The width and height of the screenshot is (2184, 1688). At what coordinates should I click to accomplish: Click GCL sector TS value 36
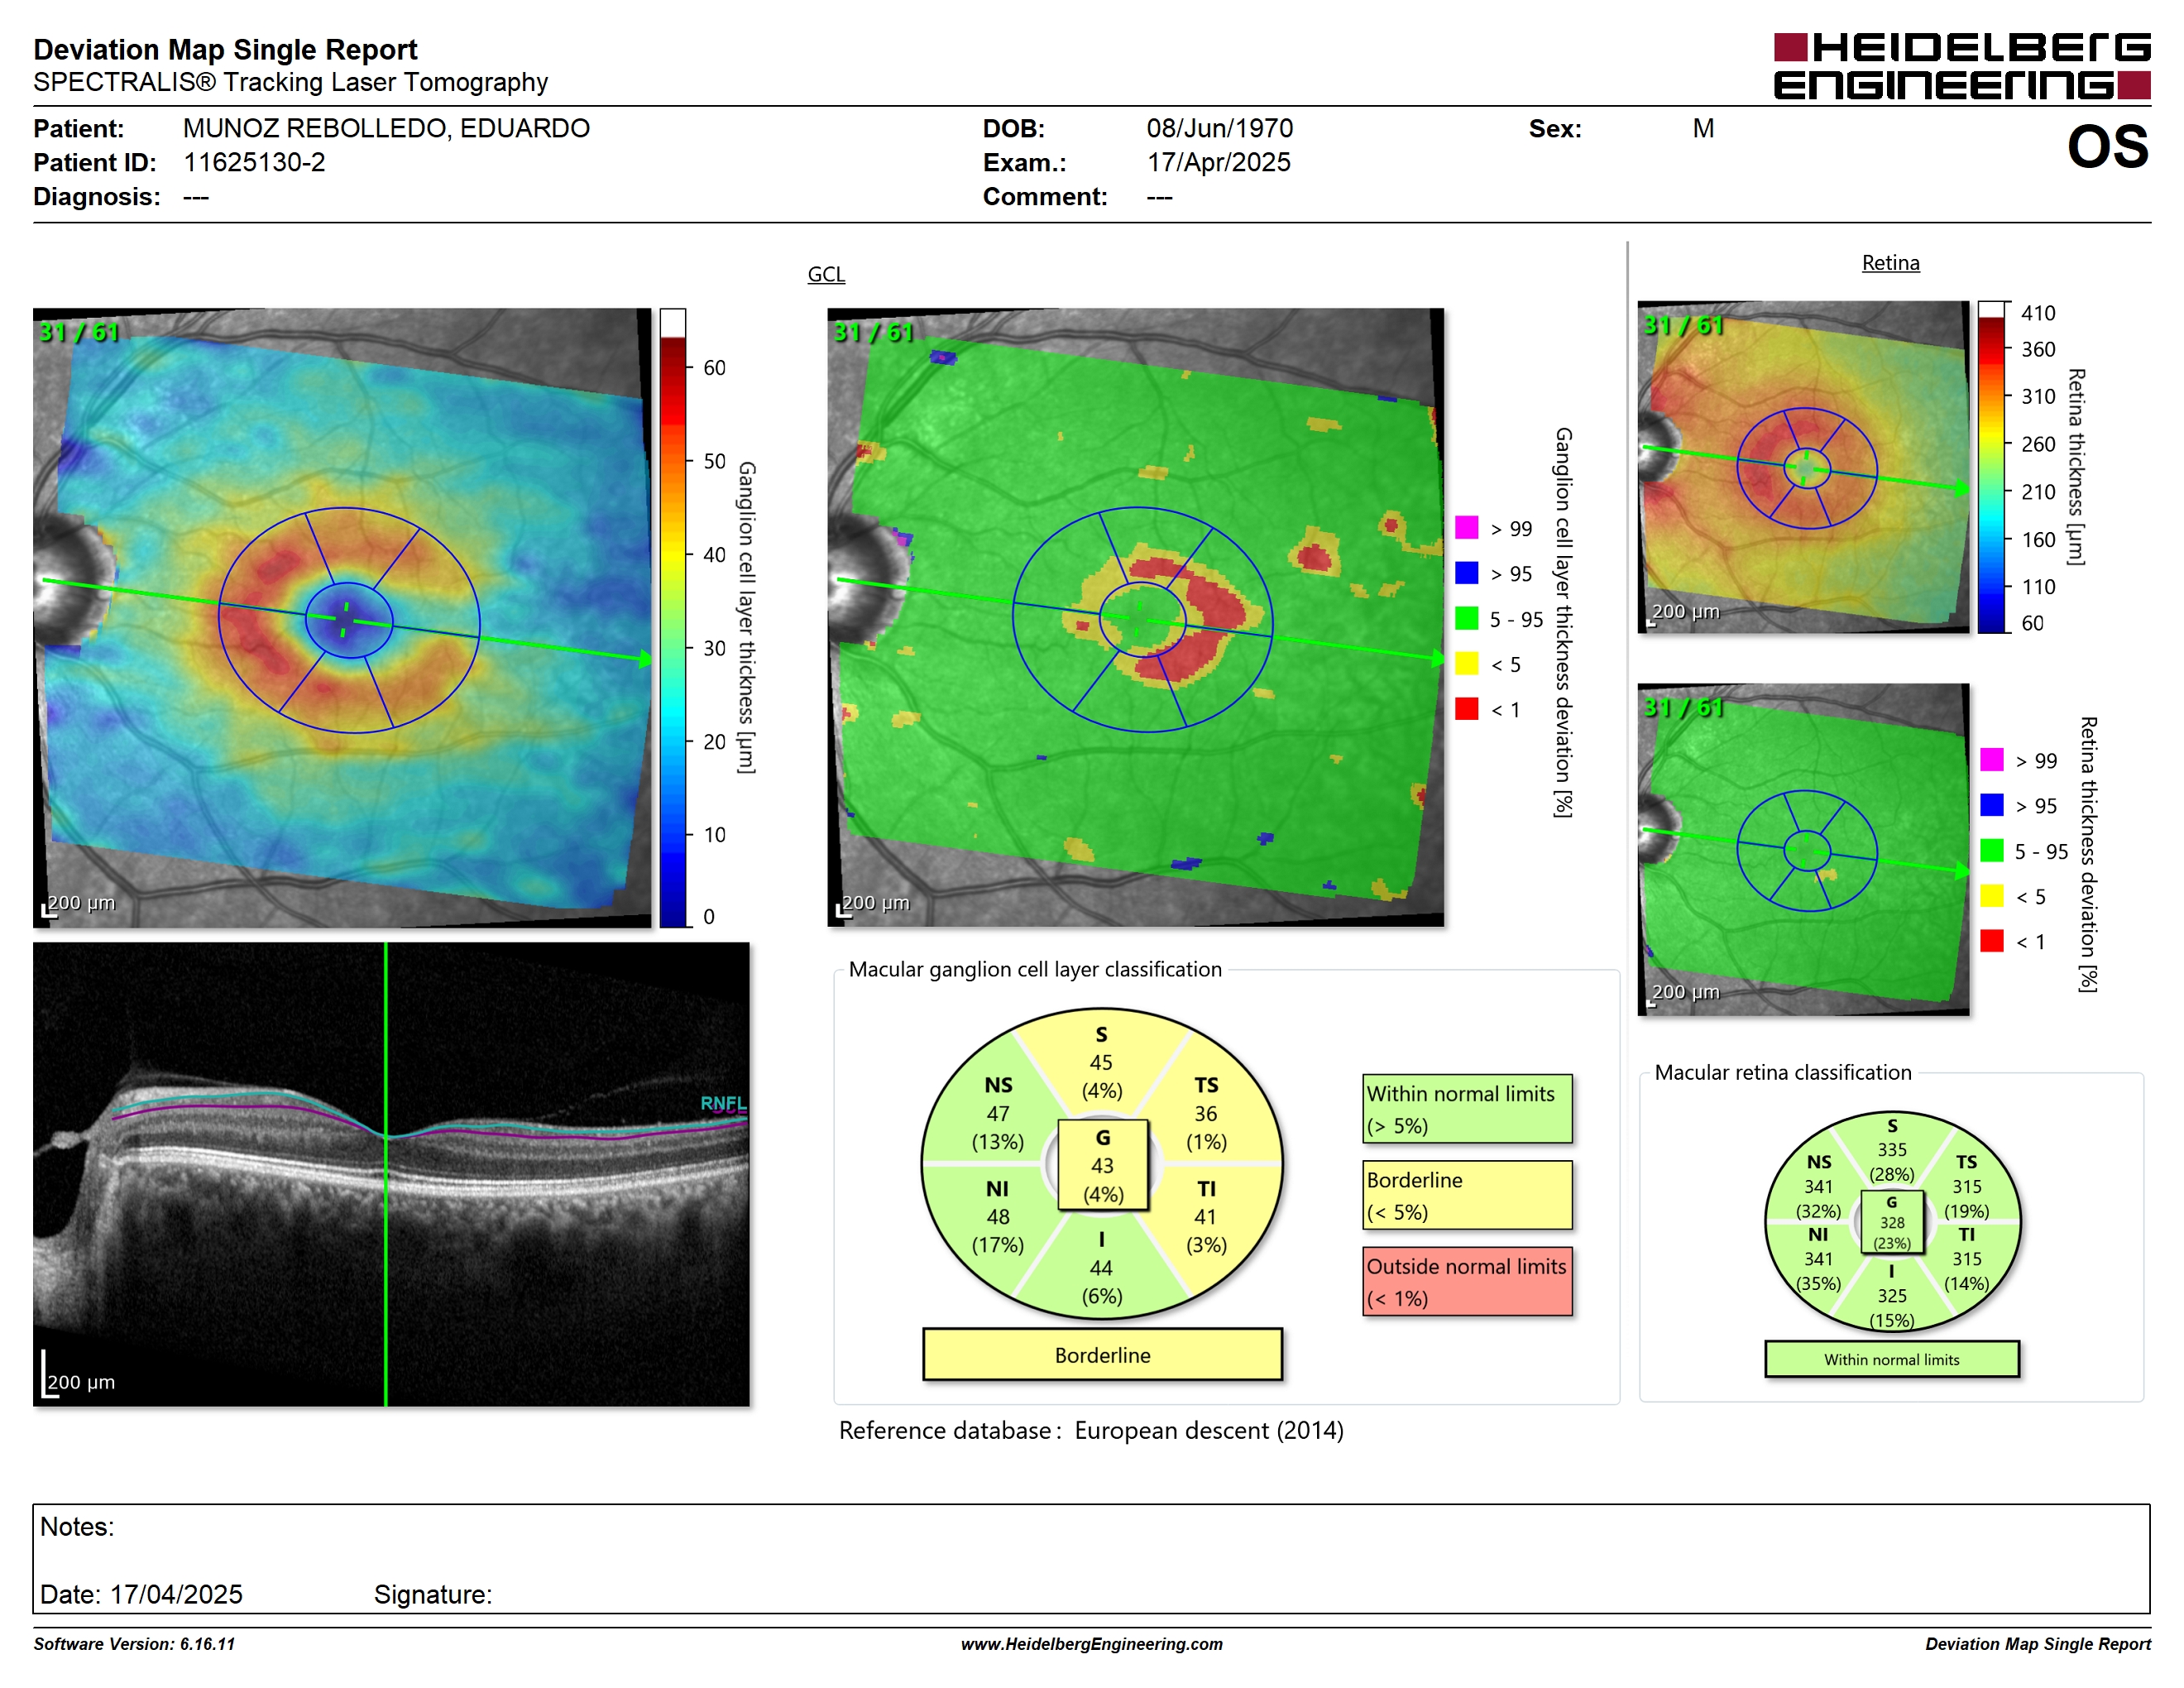click(x=1206, y=1113)
